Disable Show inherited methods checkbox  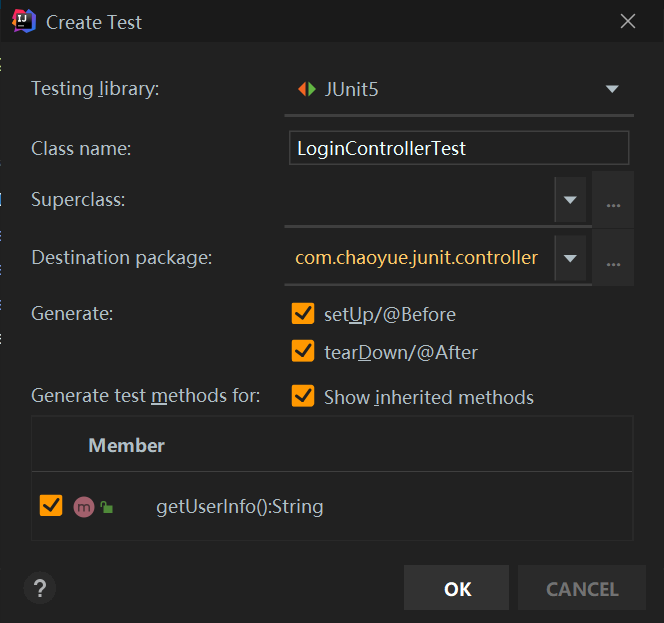click(x=303, y=397)
